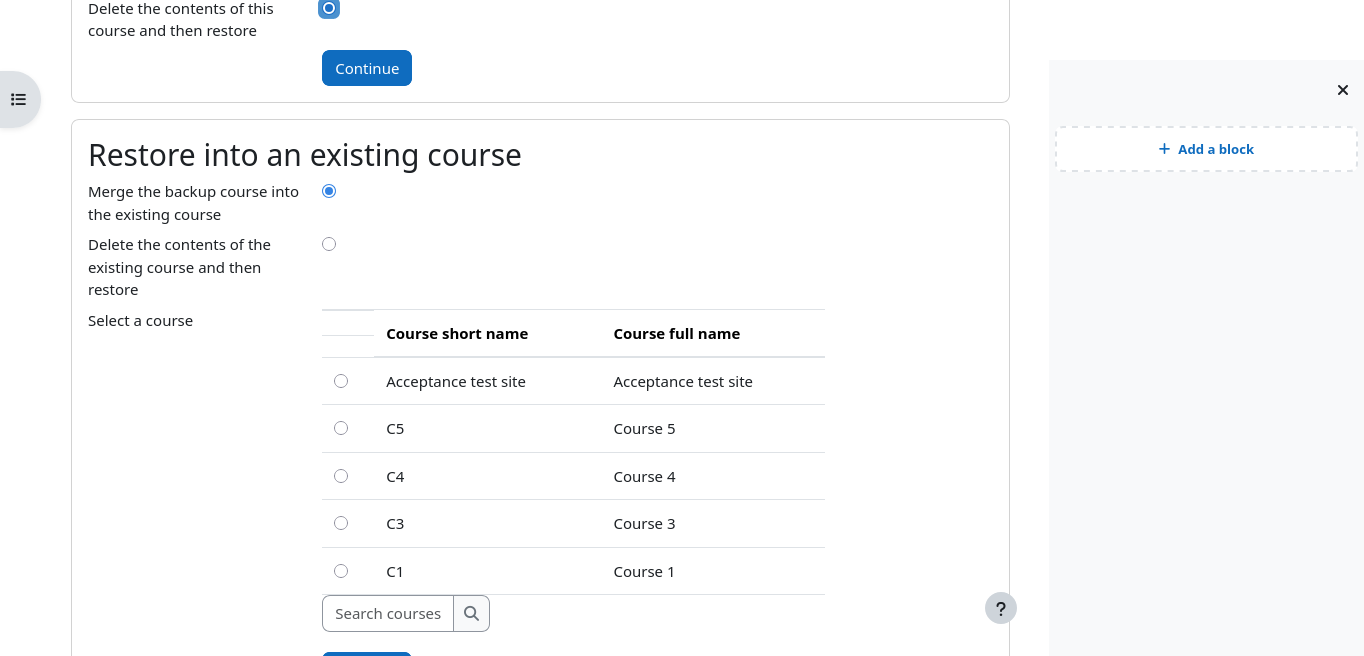1364x656 pixels.
Task: Click the 'Acceptance test site' short name cell
Action: pos(456,382)
